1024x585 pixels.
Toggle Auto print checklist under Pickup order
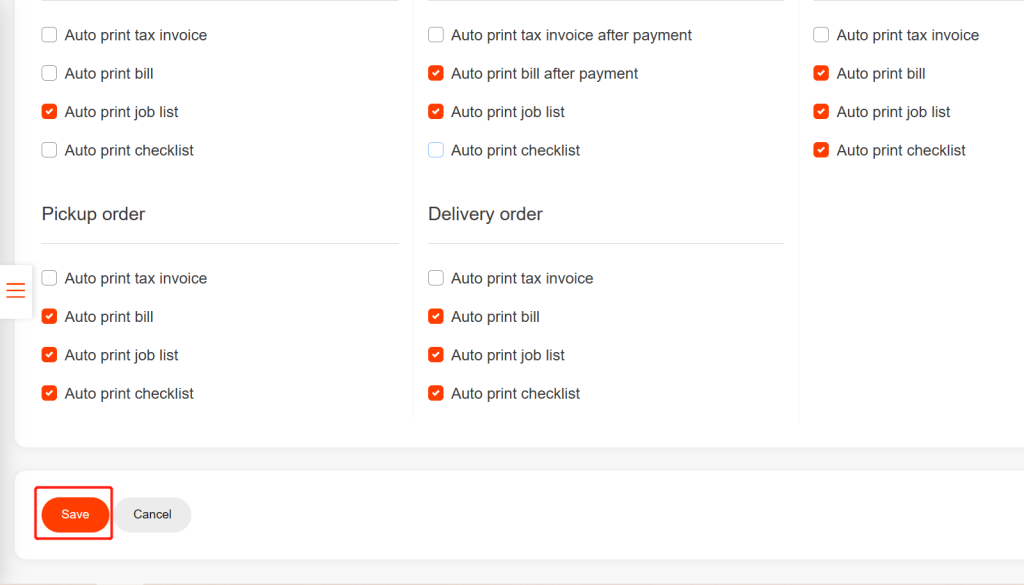(x=50, y=394)
